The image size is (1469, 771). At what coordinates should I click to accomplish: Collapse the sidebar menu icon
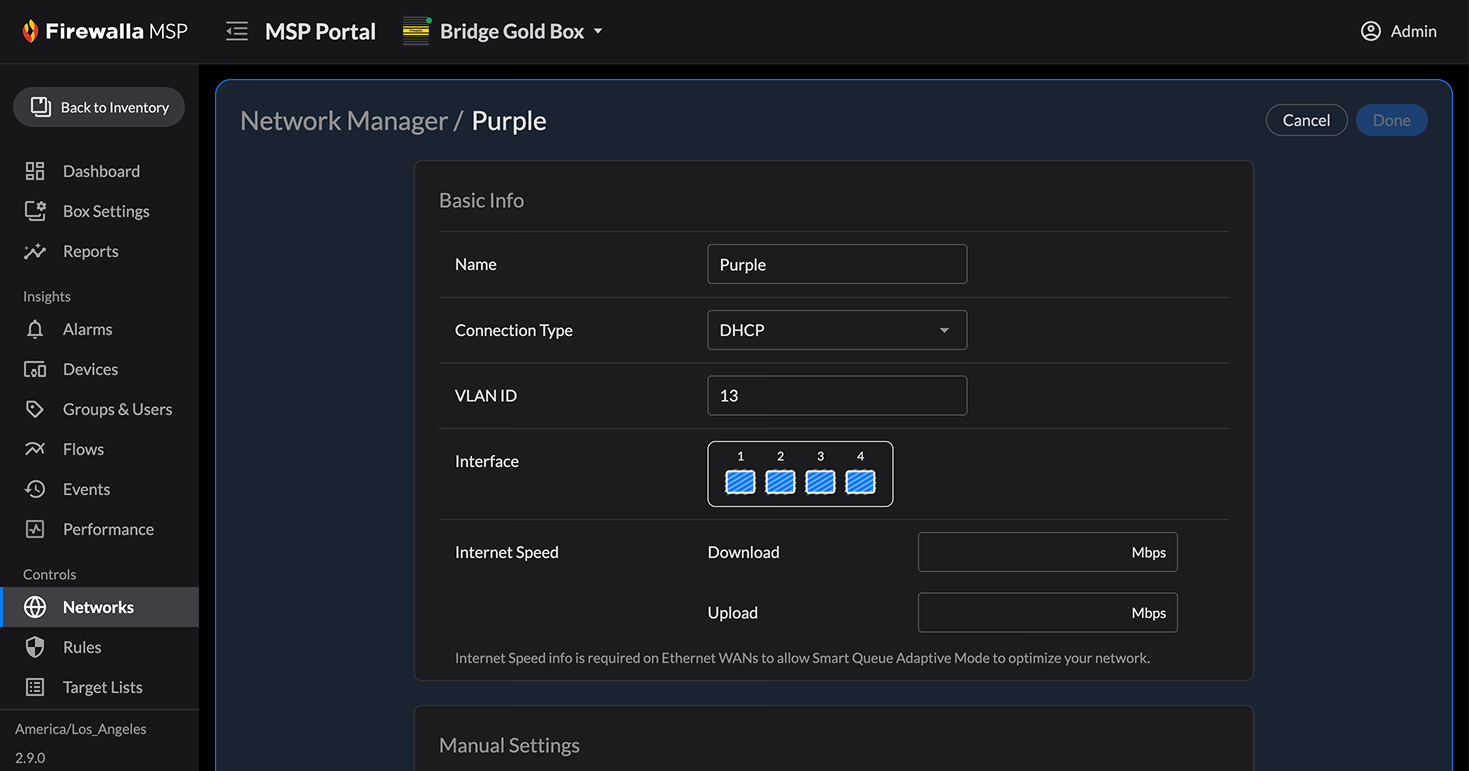point(236,31)
